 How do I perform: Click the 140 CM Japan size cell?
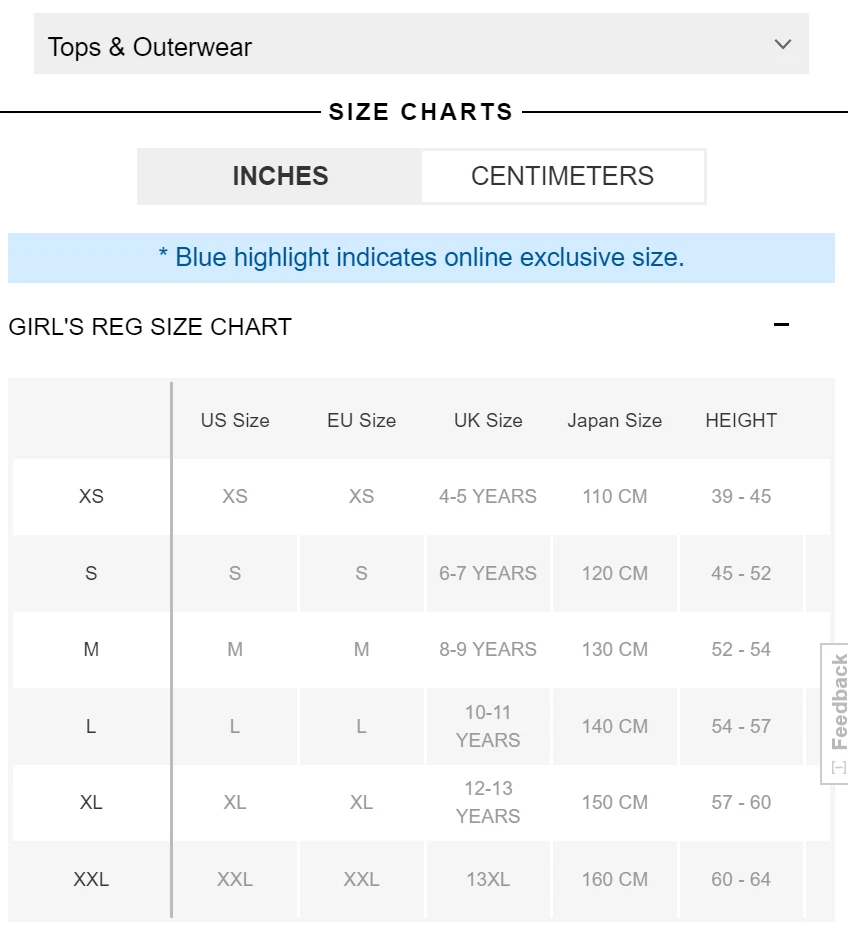click(x=614, y=726)
